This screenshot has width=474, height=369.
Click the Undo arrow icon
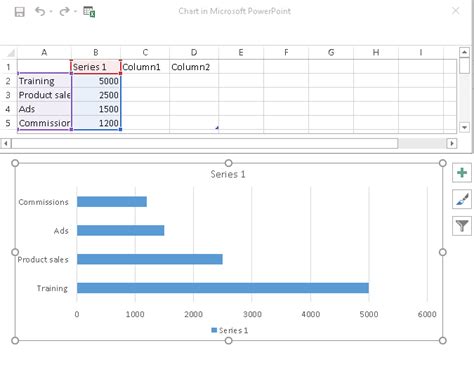[40, 11]
